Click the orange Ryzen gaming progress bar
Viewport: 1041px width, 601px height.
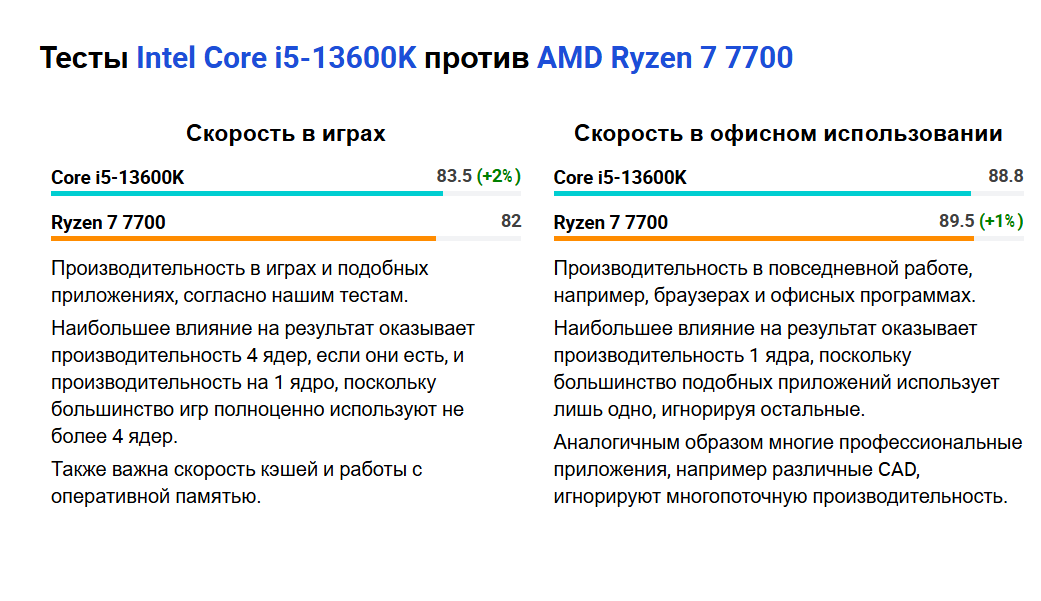pyautogui.click(x=243, y=238)
